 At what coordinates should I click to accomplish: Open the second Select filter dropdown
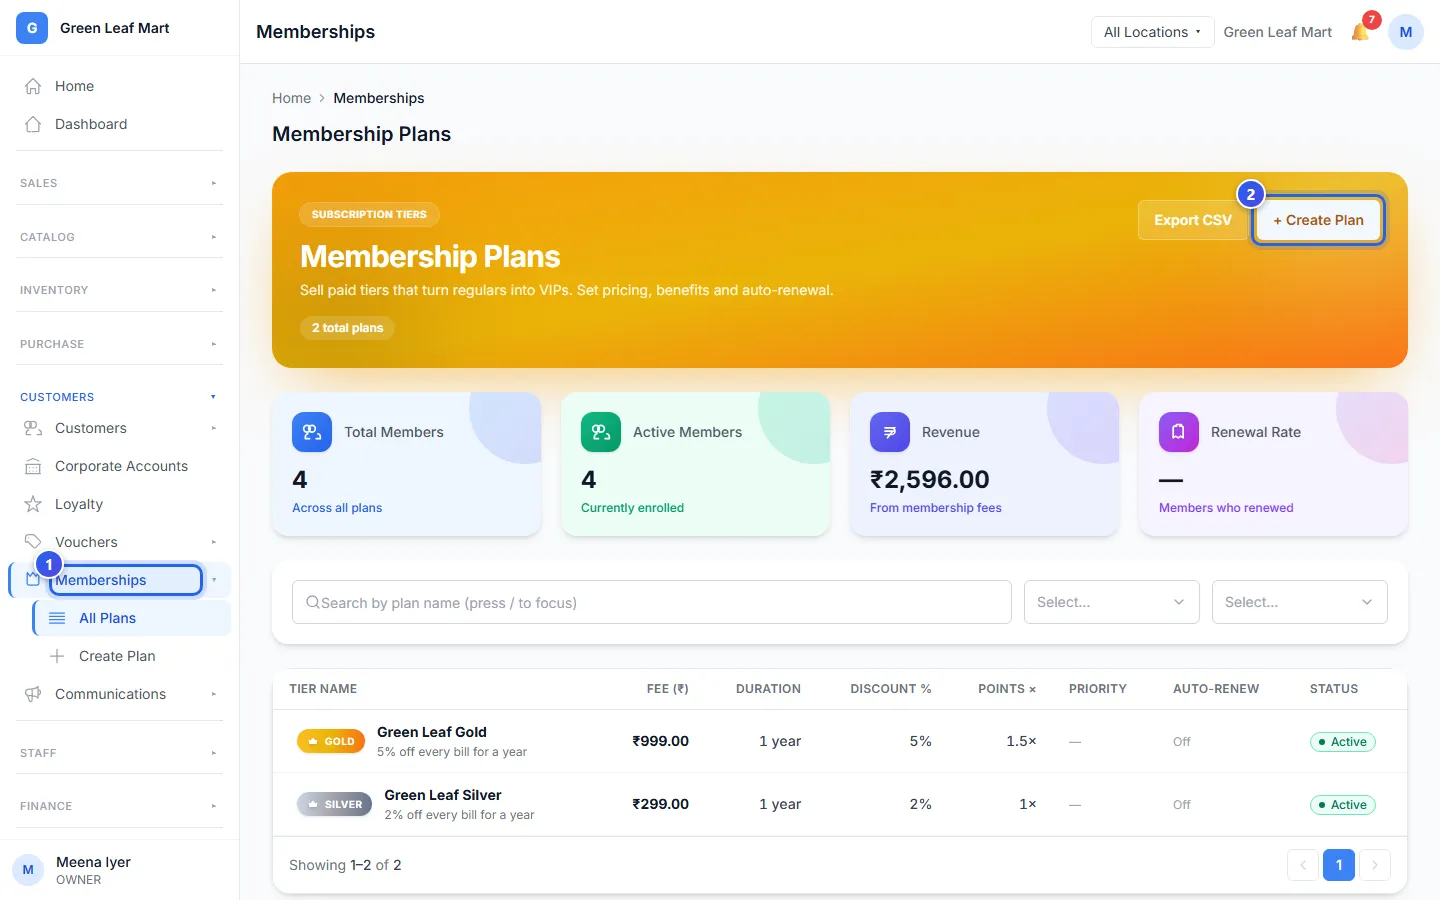(1299, 602)
